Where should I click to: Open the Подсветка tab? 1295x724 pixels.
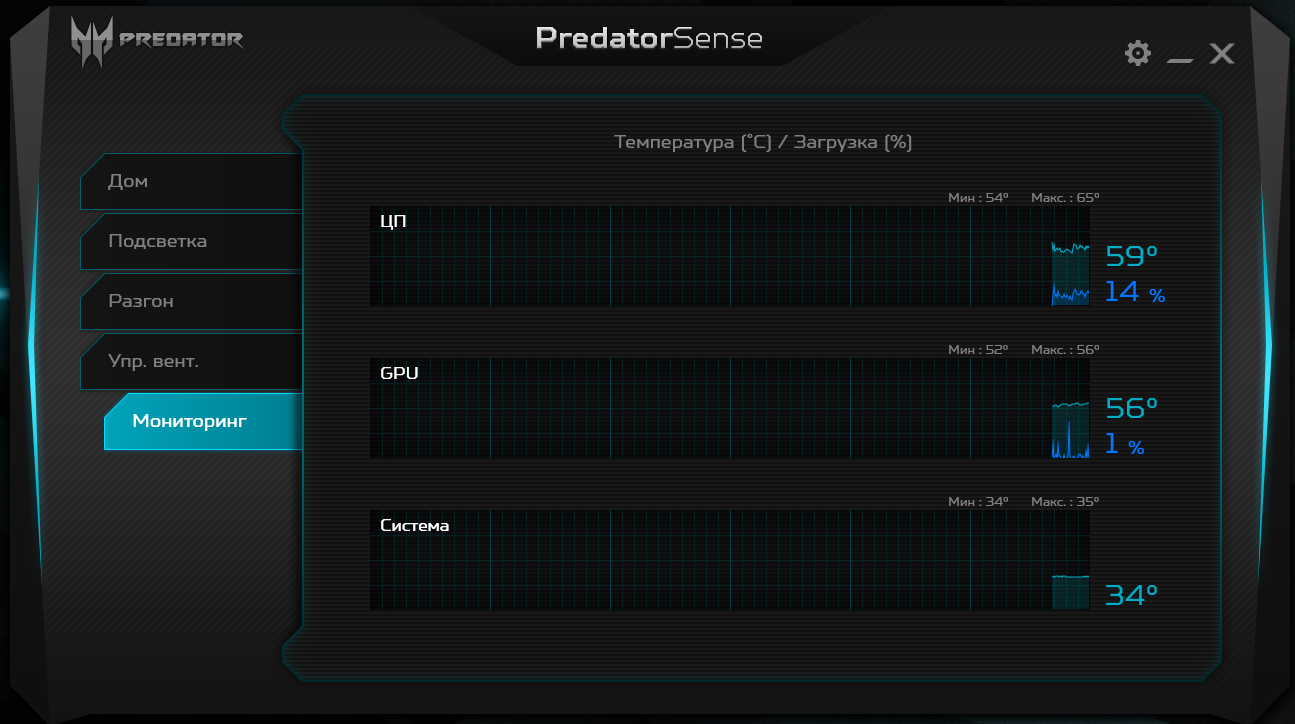tap(191, 242)
